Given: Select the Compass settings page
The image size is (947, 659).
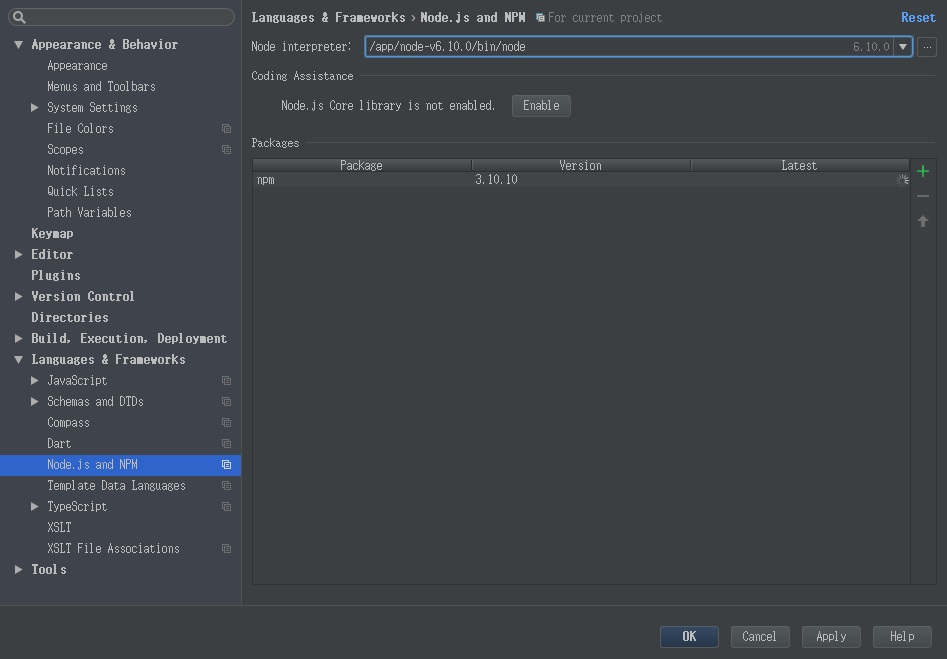Looking at the screenshot, I should click(68, 423).
